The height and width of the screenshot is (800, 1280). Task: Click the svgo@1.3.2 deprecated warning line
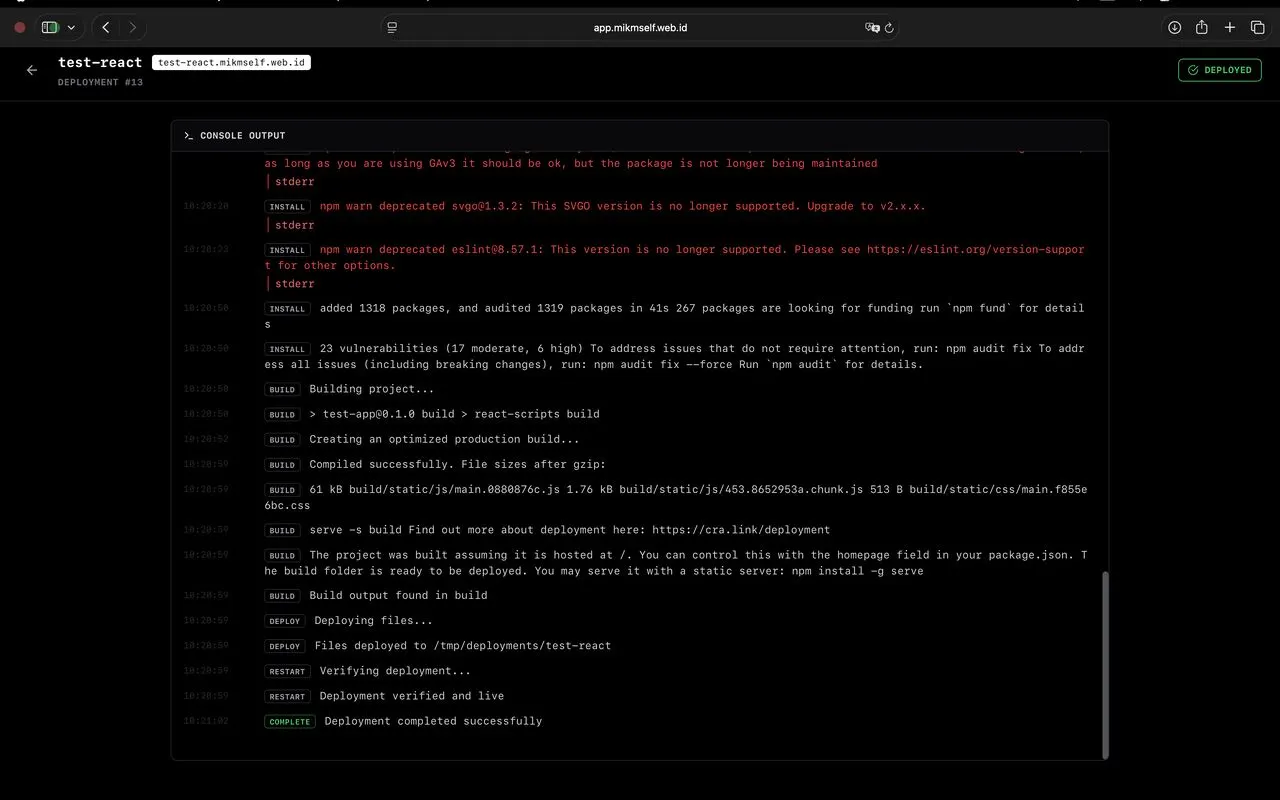pos(622,206)
